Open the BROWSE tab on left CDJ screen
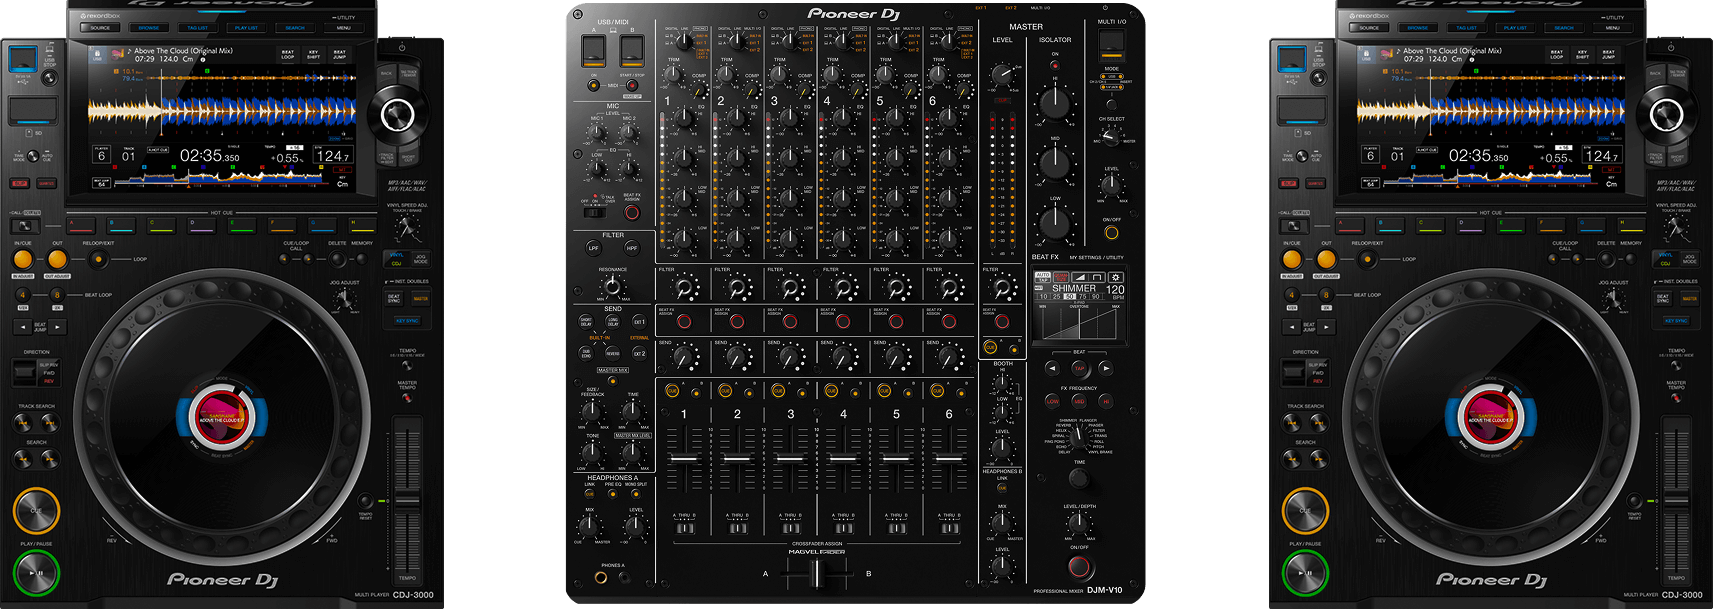 (x=149, y=28)
